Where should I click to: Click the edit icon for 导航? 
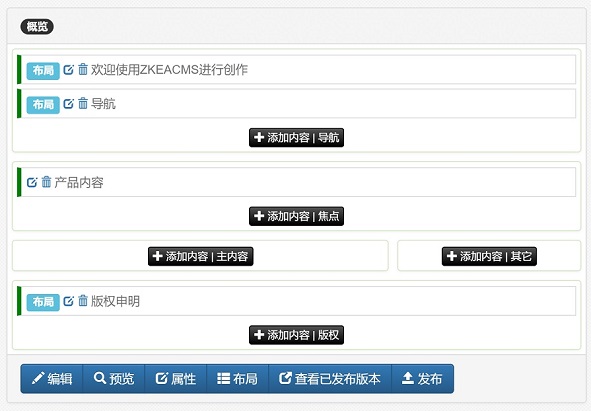[x=69, y=104]
